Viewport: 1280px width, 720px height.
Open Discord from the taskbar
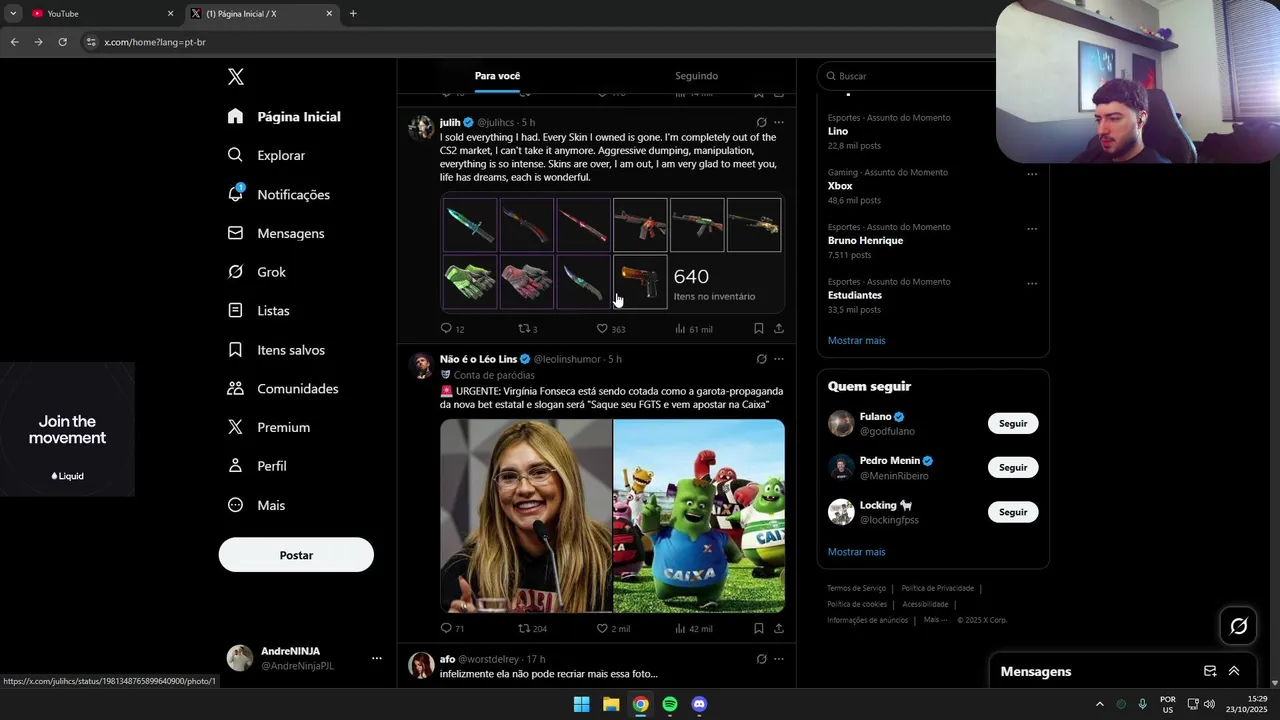click(699, 704)
